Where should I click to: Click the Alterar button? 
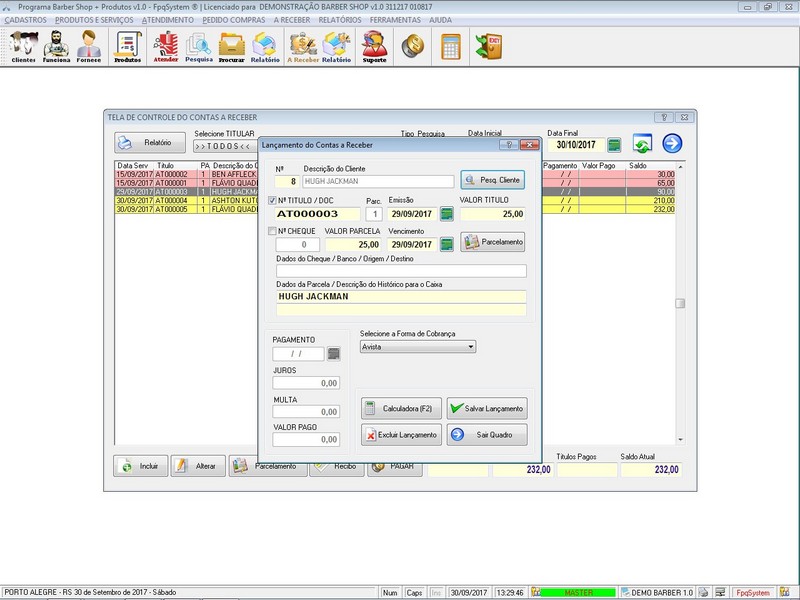pos(198,466)
